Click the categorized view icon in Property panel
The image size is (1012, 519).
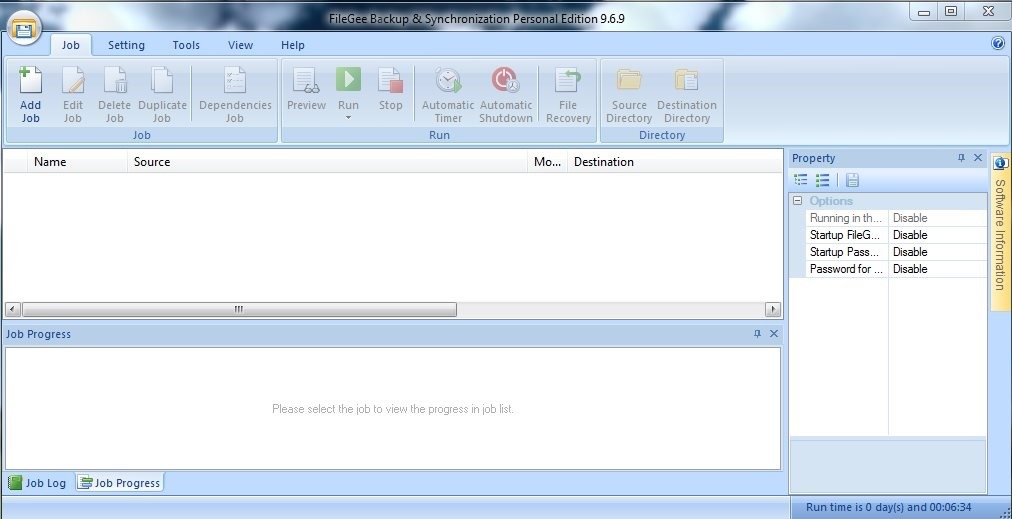pos(801,180)
